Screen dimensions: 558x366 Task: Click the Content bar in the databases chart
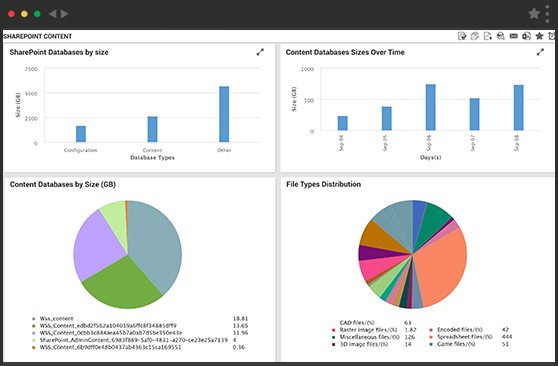152,129
